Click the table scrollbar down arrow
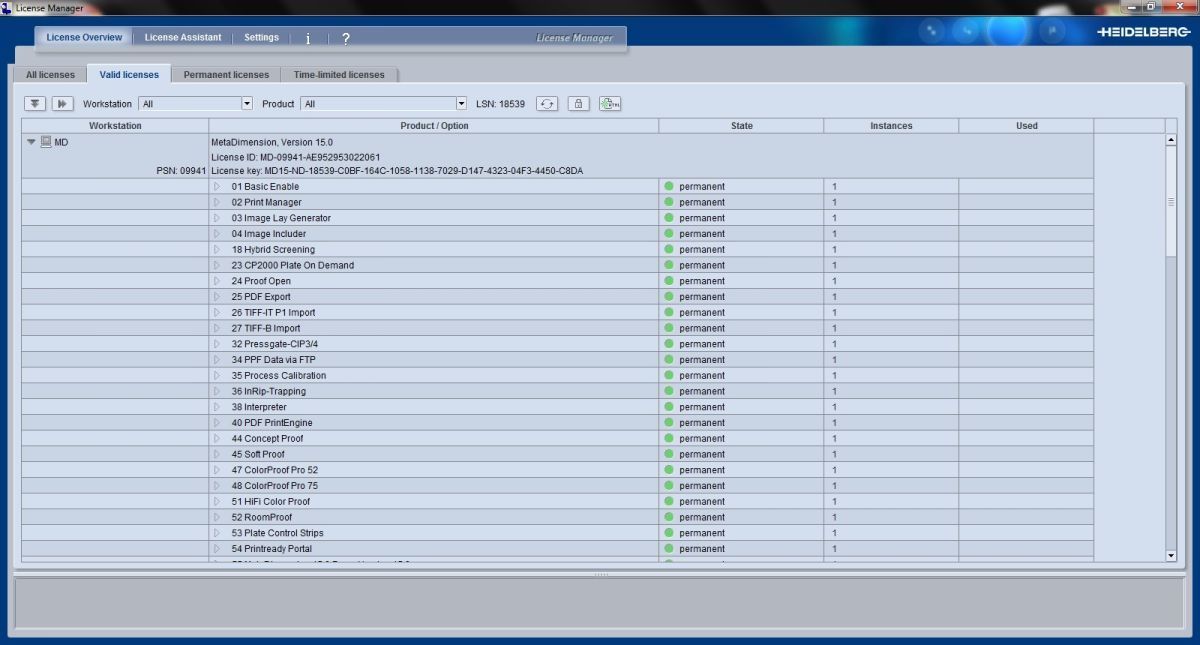The image size is (1200, 645). 1171,555
